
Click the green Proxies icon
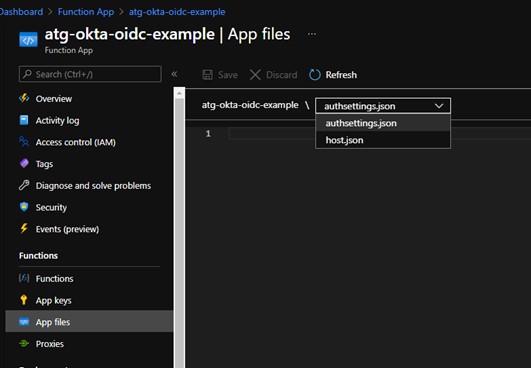click(24, 344)
